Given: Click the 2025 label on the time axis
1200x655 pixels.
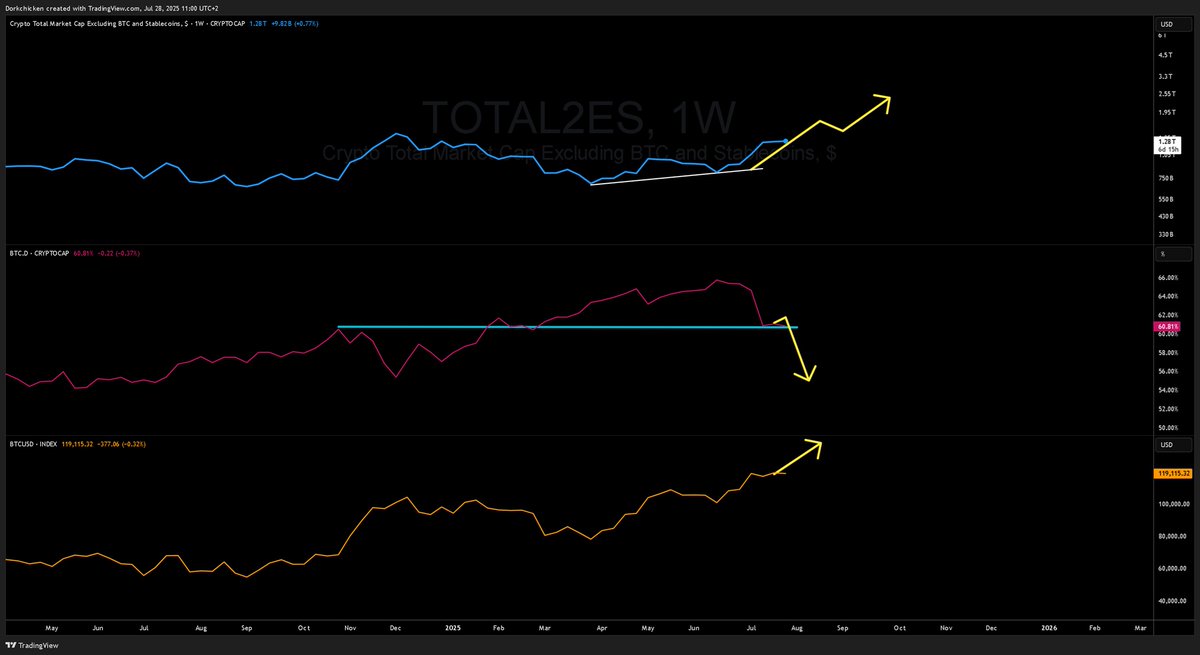Looking at the screenshot, I should [453, 627].
